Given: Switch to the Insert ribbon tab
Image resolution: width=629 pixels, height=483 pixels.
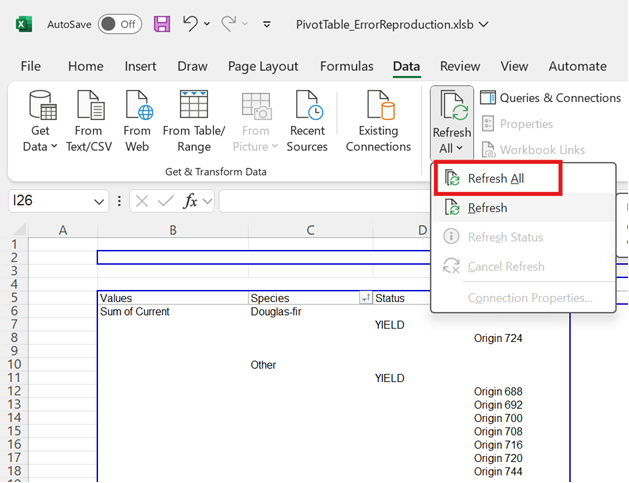Looking at the screenshot, I should pos(140,66).
